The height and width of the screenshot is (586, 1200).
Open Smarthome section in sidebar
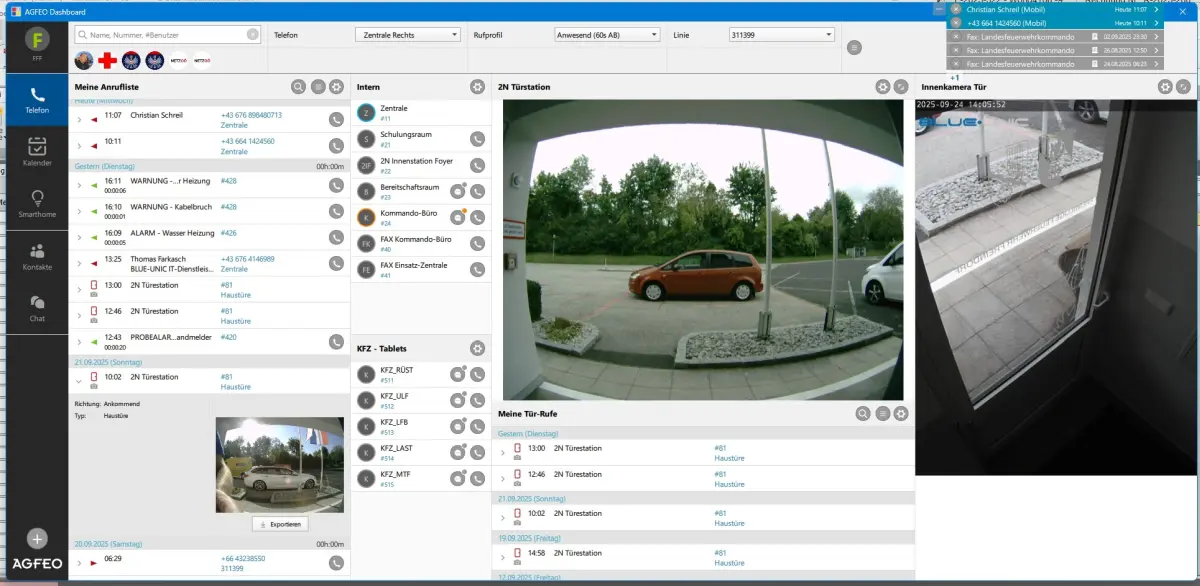37,203
